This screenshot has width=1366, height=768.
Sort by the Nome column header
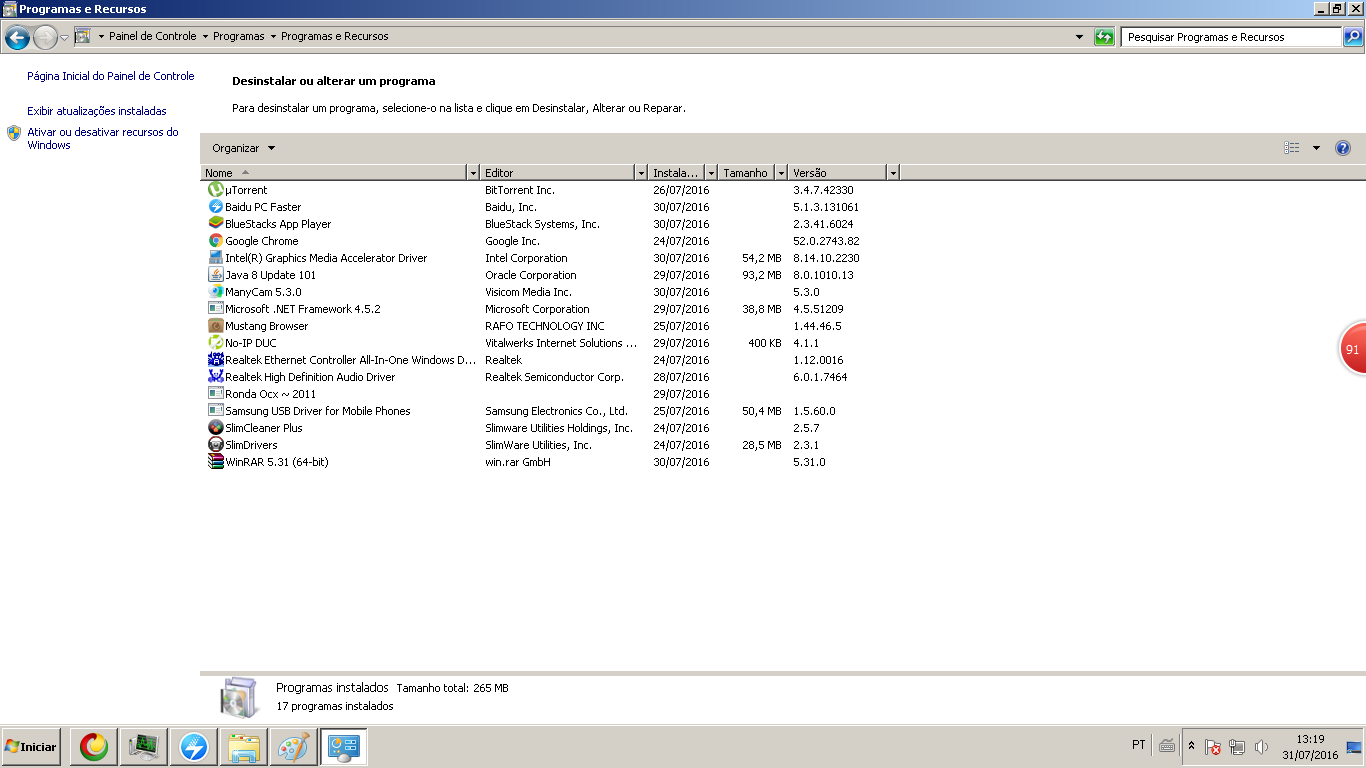pyautogui.click(x=334, y=173)
